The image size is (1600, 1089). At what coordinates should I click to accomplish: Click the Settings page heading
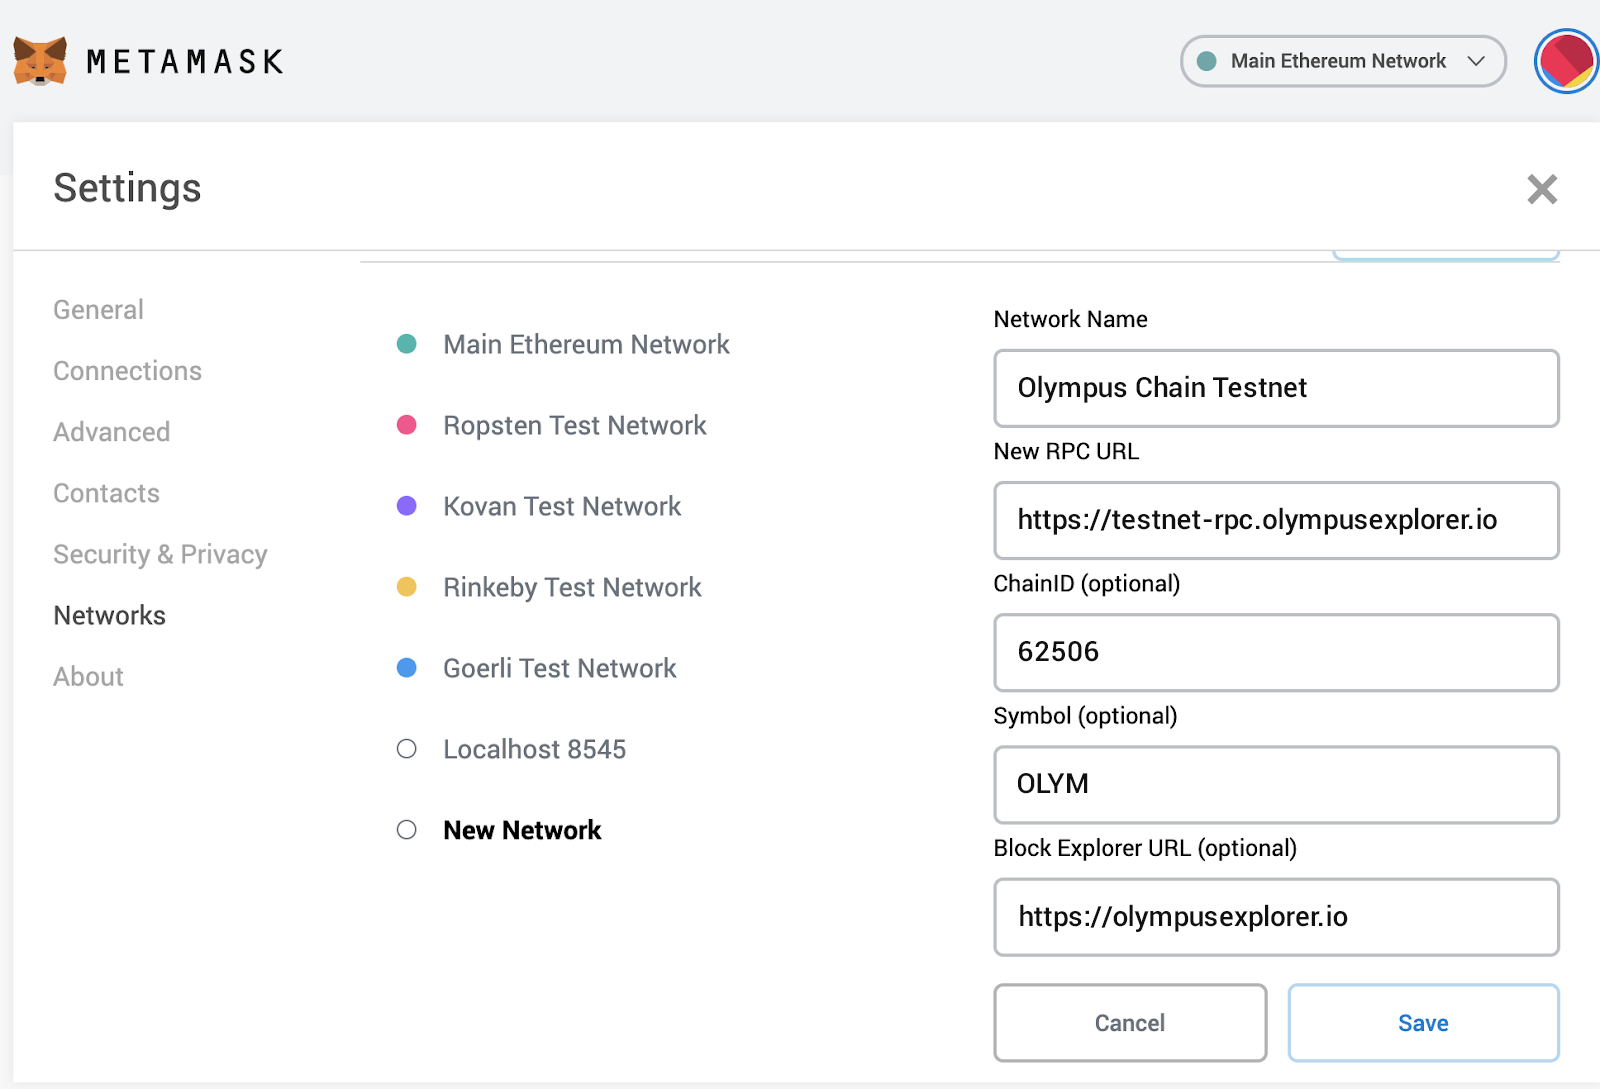coord(127,188)
